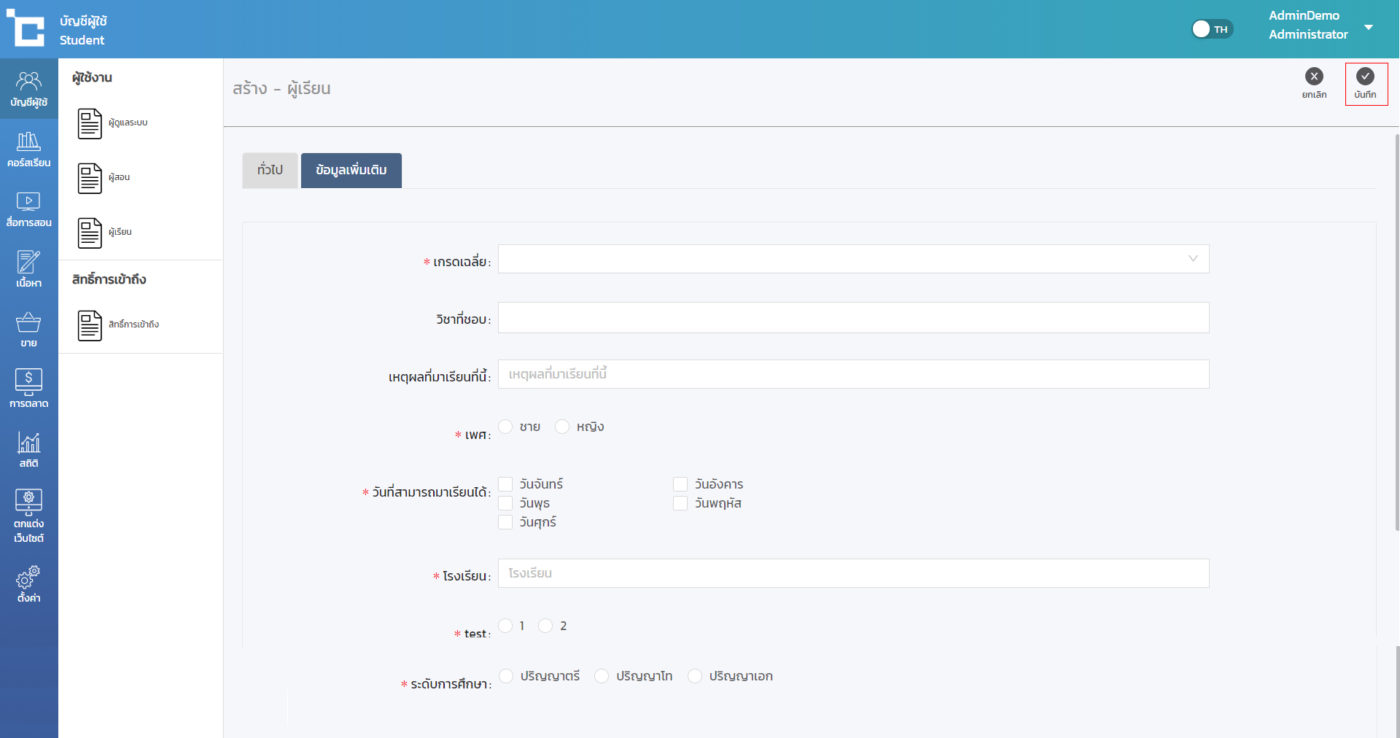This screenshot has height=738, width=1400.
Task: Switch to the ทั่วไป tab
Action: (x=270, y=170)
